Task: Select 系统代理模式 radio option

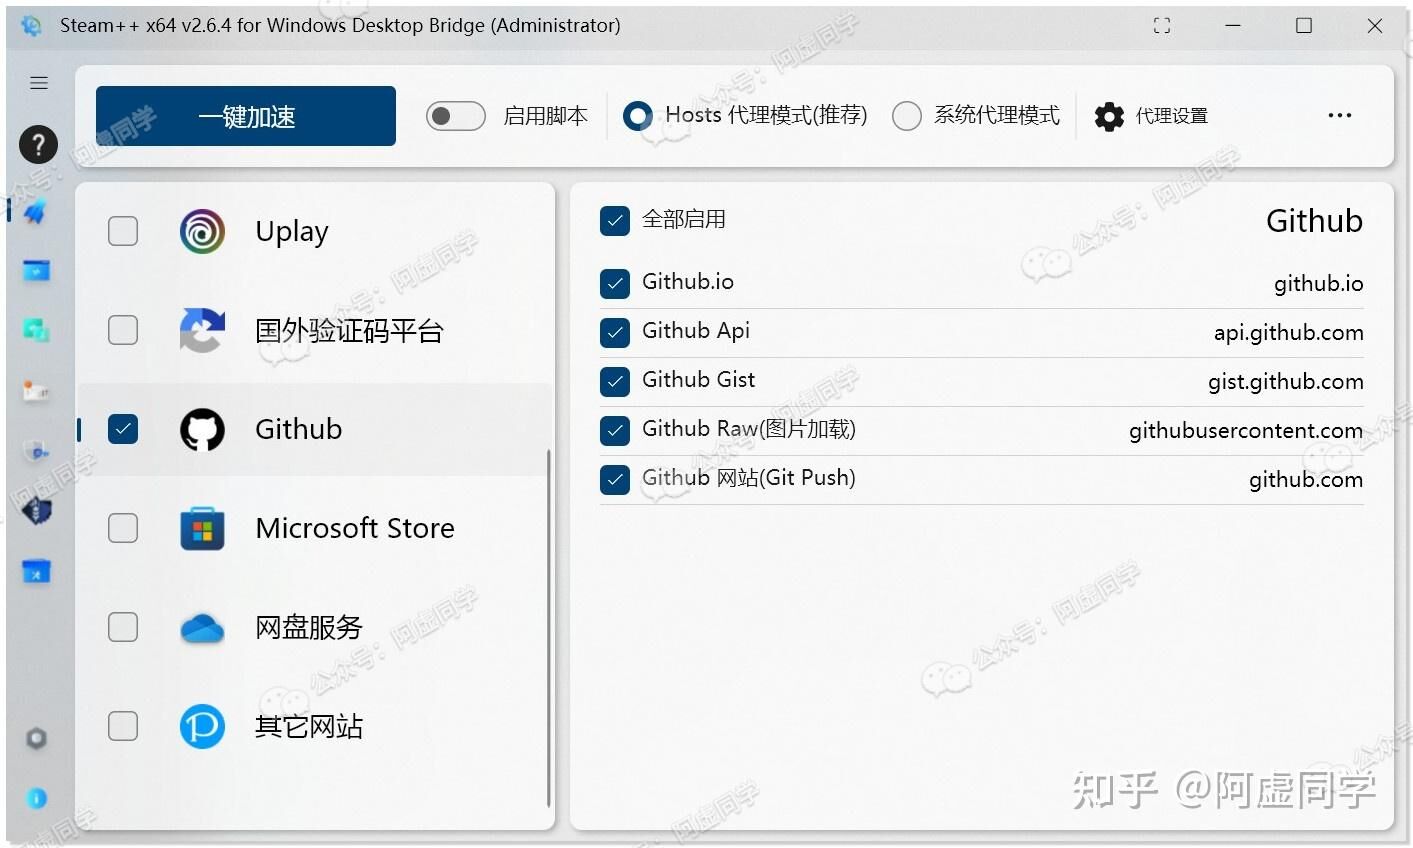Action: tap(907, 116)
